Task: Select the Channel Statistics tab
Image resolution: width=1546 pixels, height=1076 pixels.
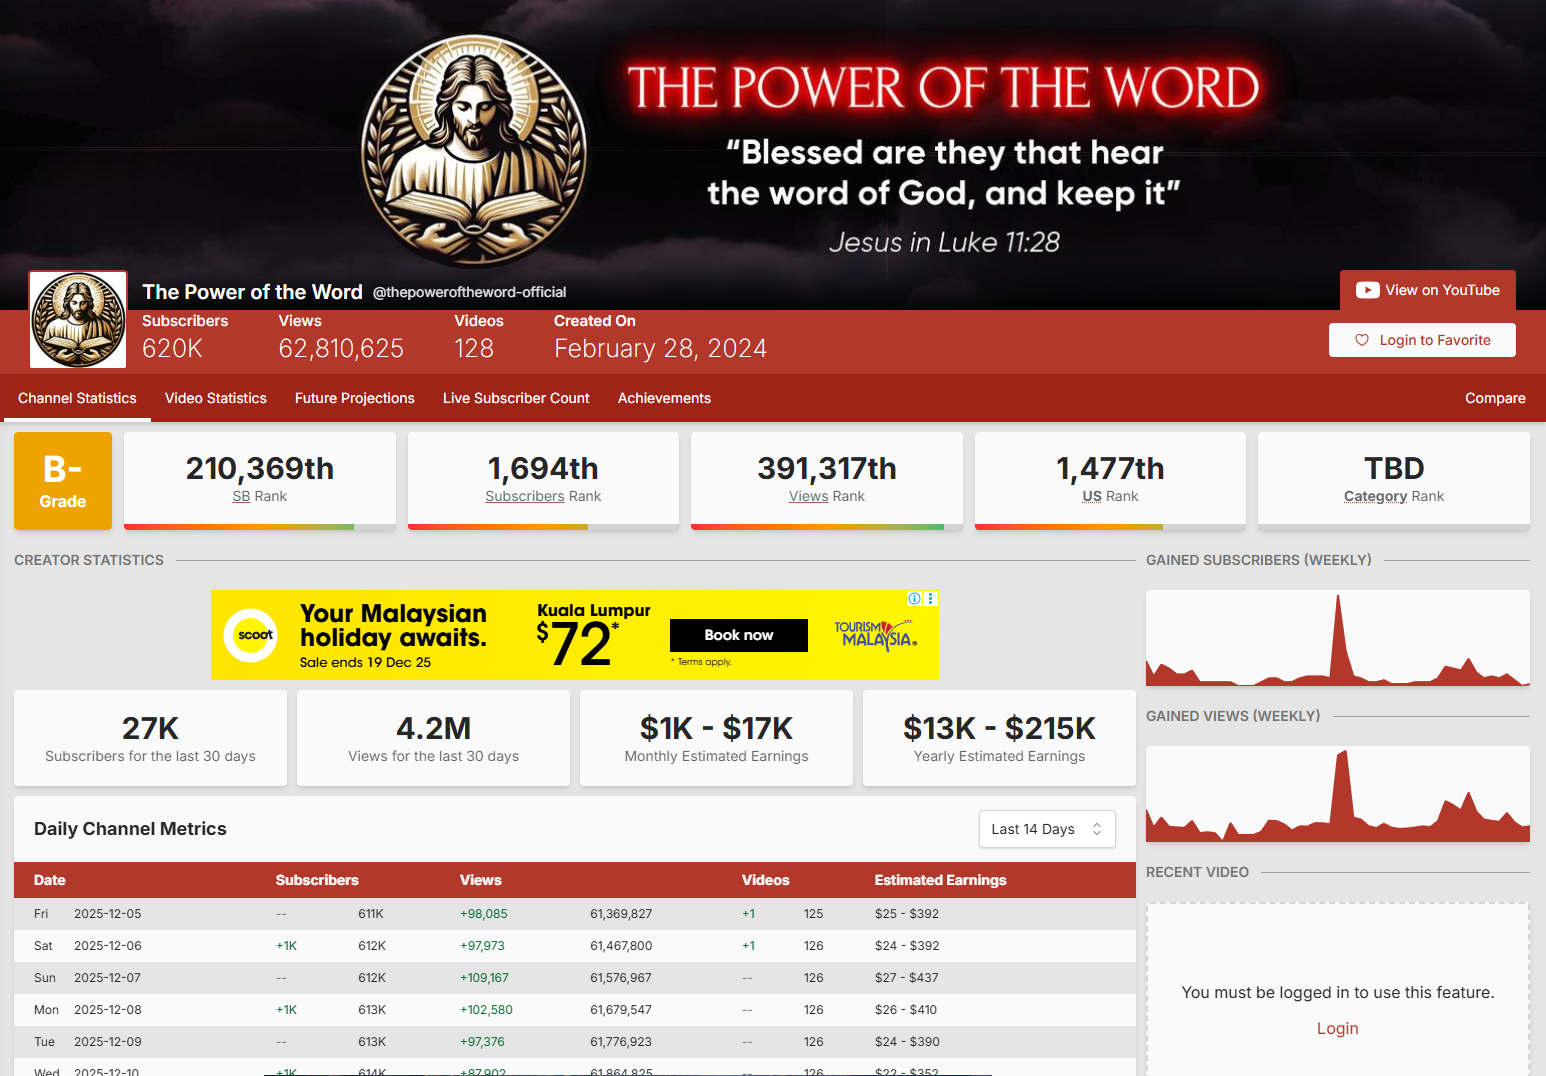Action: pos(77,398)
